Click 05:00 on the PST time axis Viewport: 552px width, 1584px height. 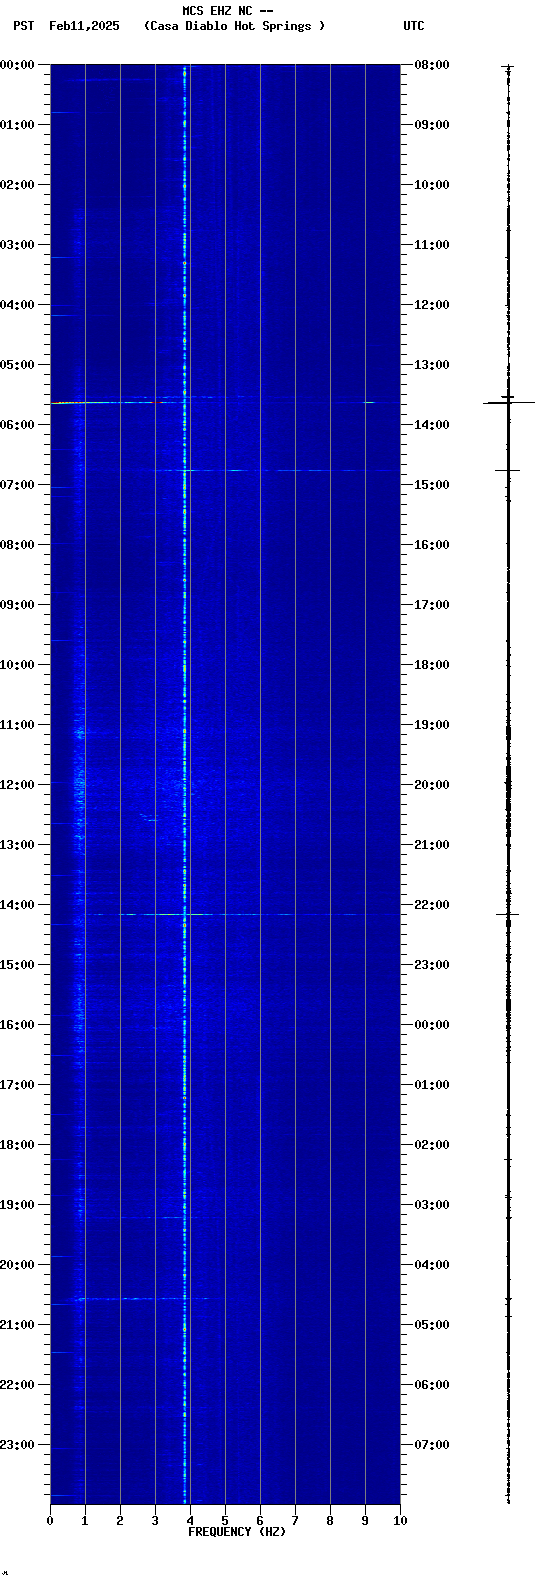[18, 365]
